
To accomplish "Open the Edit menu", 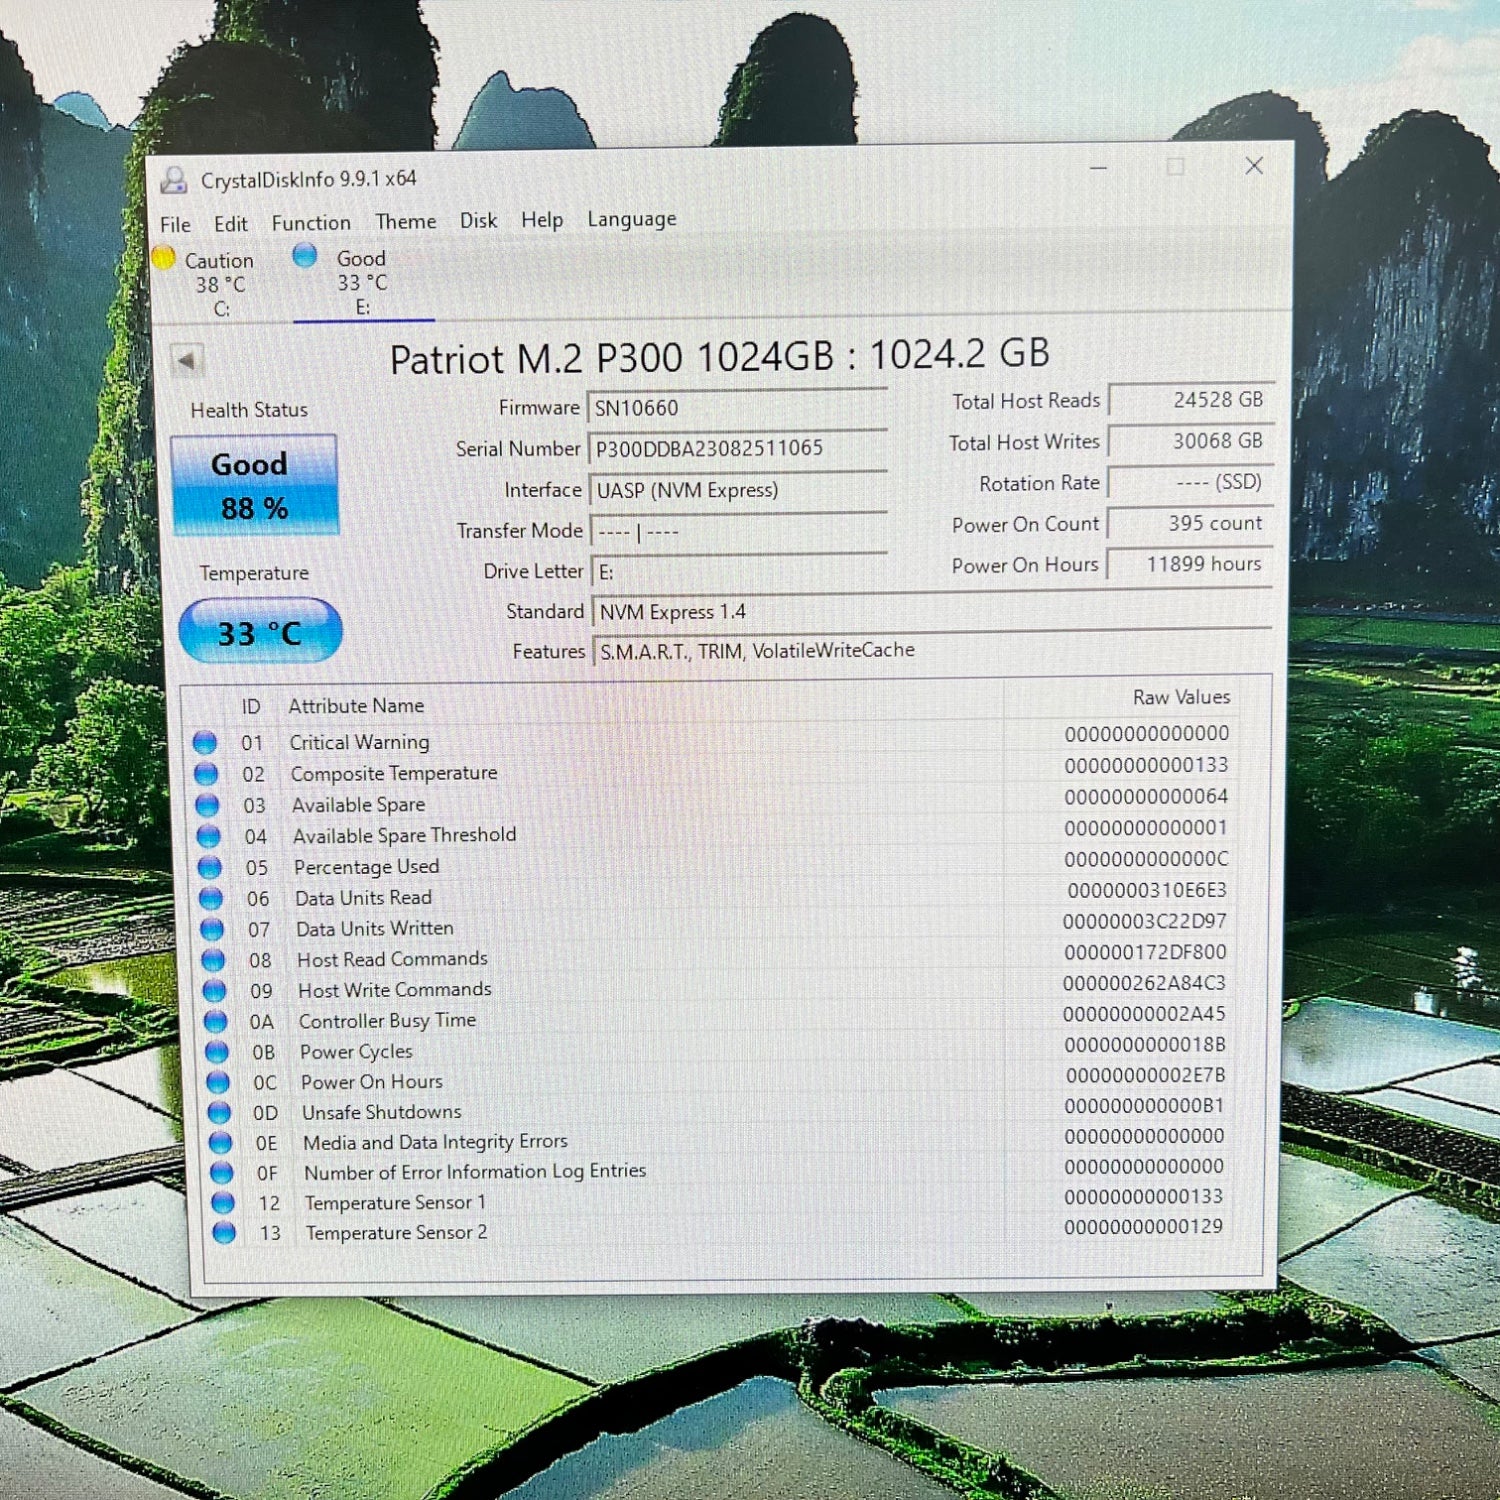I will coord(230,224).
